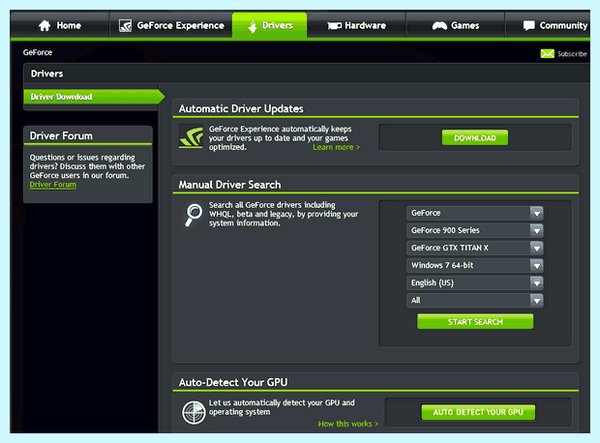Click the NVIDIA GeForce Experience logo in Automatic Driver Updates
The height and width of the screenshot is (443, 600).
191,137
